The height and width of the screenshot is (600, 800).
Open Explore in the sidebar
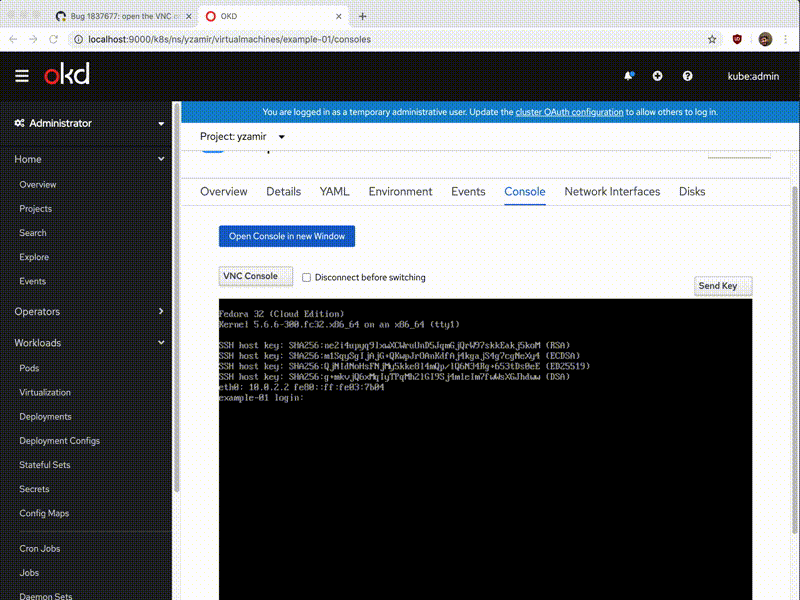coord(34,257)
